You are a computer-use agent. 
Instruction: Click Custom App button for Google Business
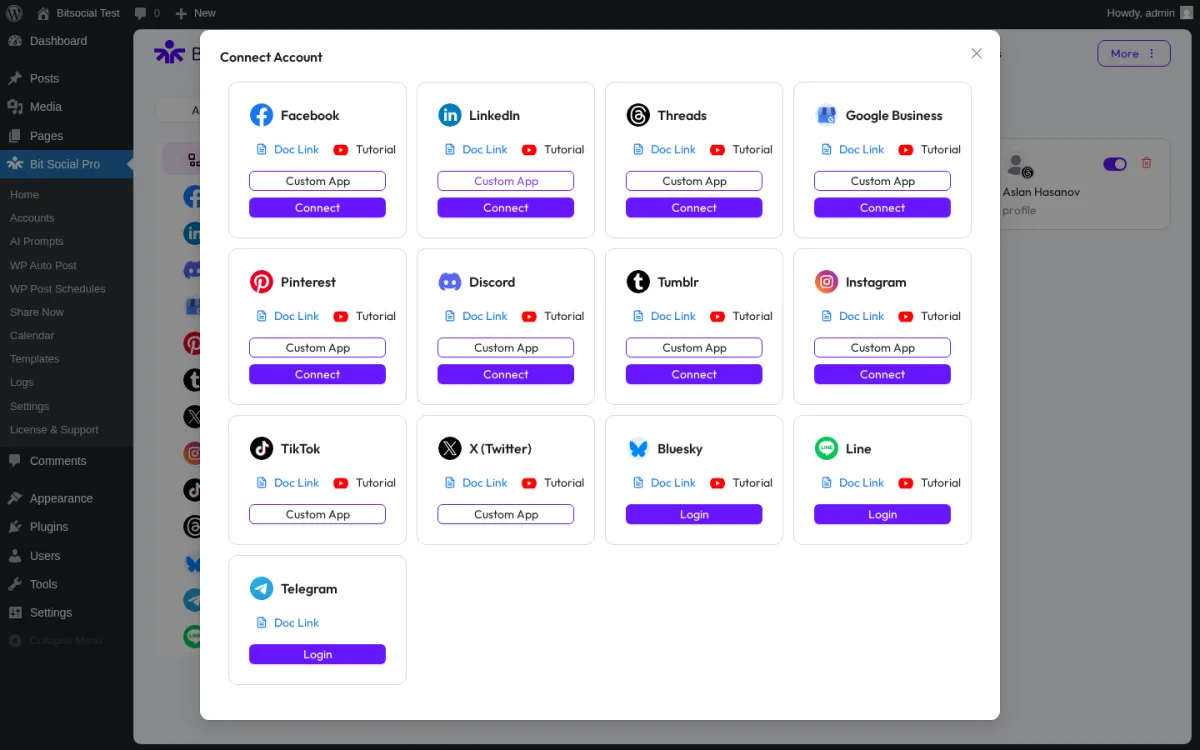pos(882,181)
